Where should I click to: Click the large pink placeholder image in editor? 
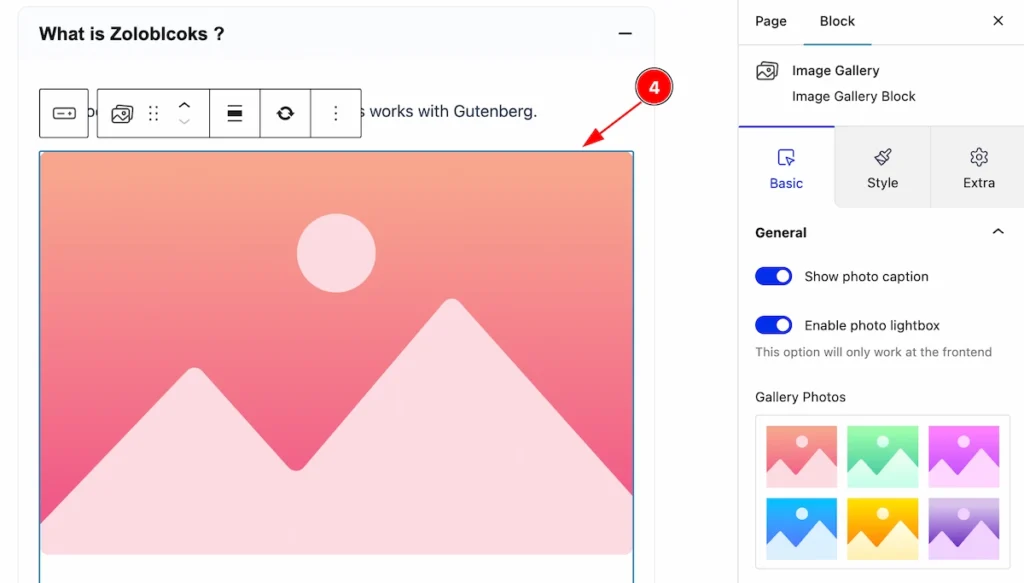point(336,353)
